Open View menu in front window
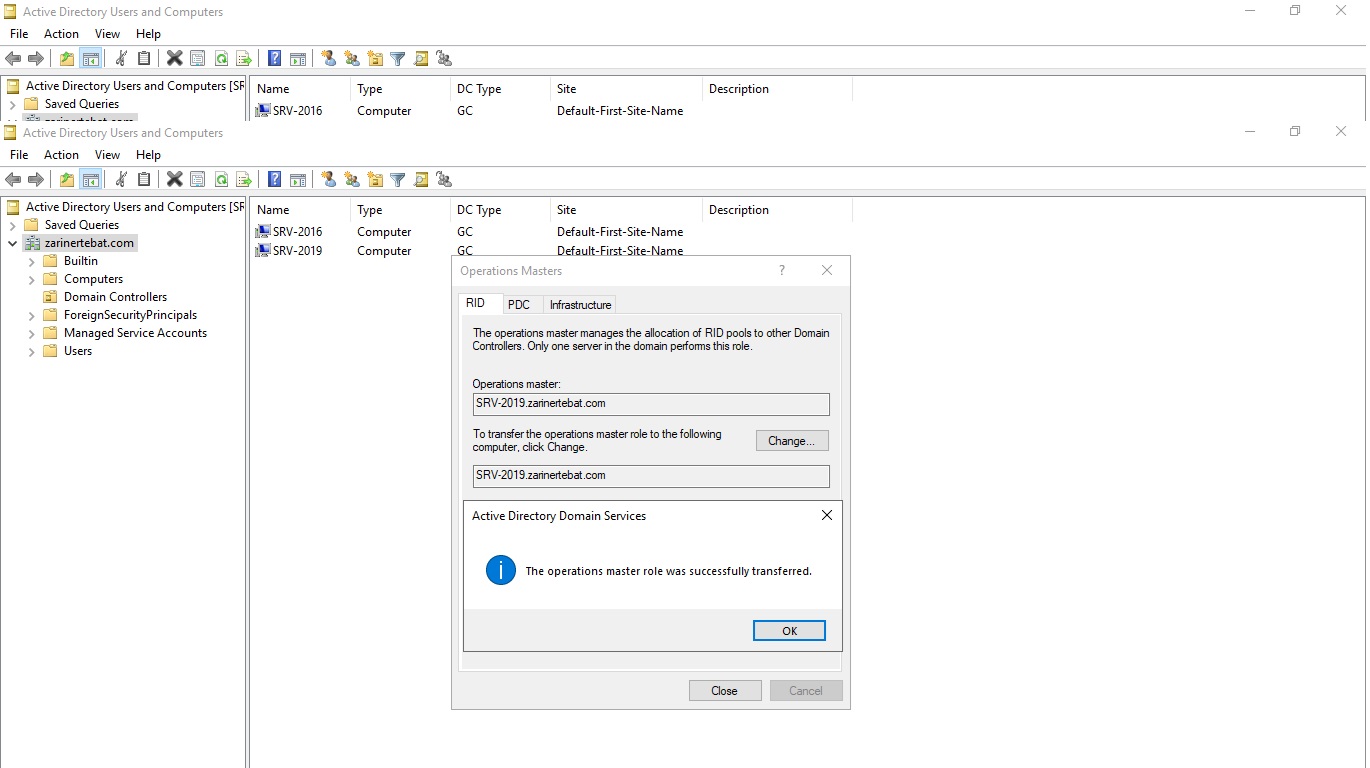 [107, 155]
